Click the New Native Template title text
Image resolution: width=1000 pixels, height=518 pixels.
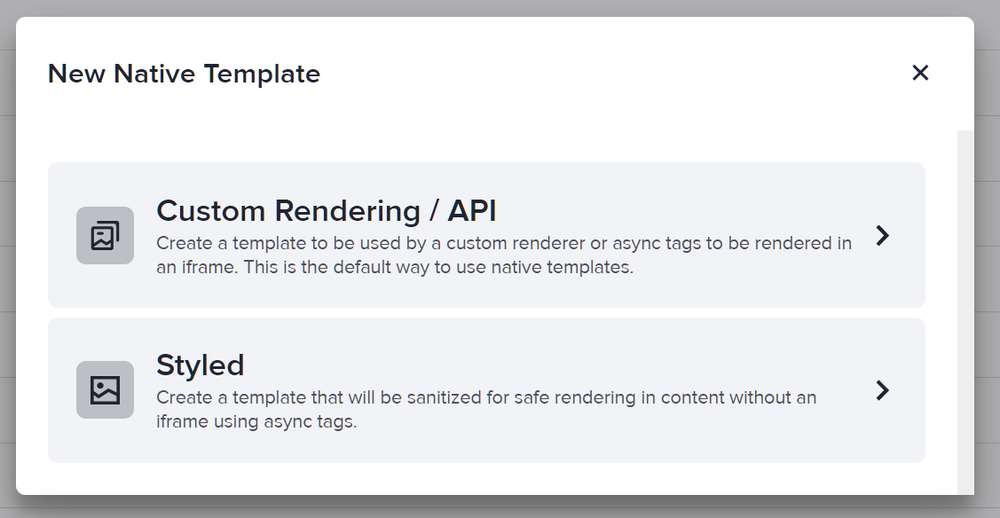tap(184, 73)
